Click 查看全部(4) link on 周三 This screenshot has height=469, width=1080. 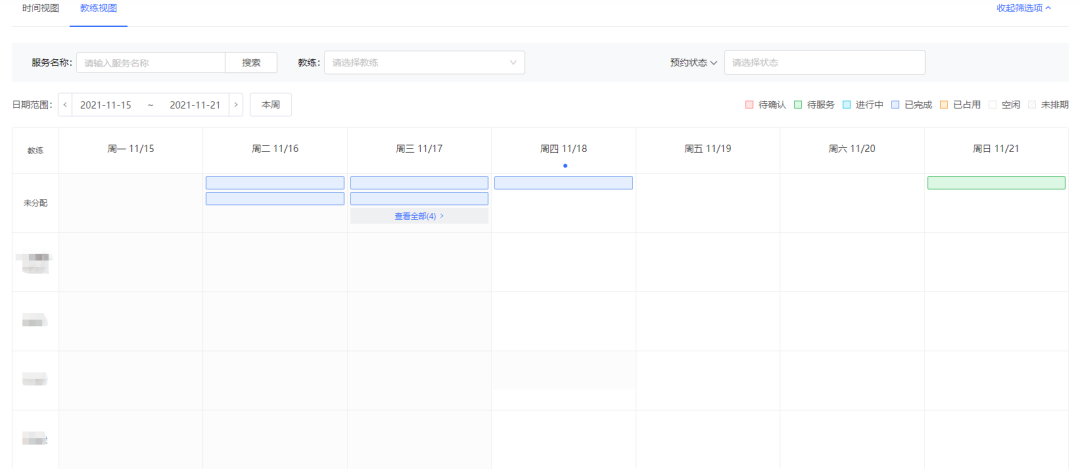coord(419,216)
